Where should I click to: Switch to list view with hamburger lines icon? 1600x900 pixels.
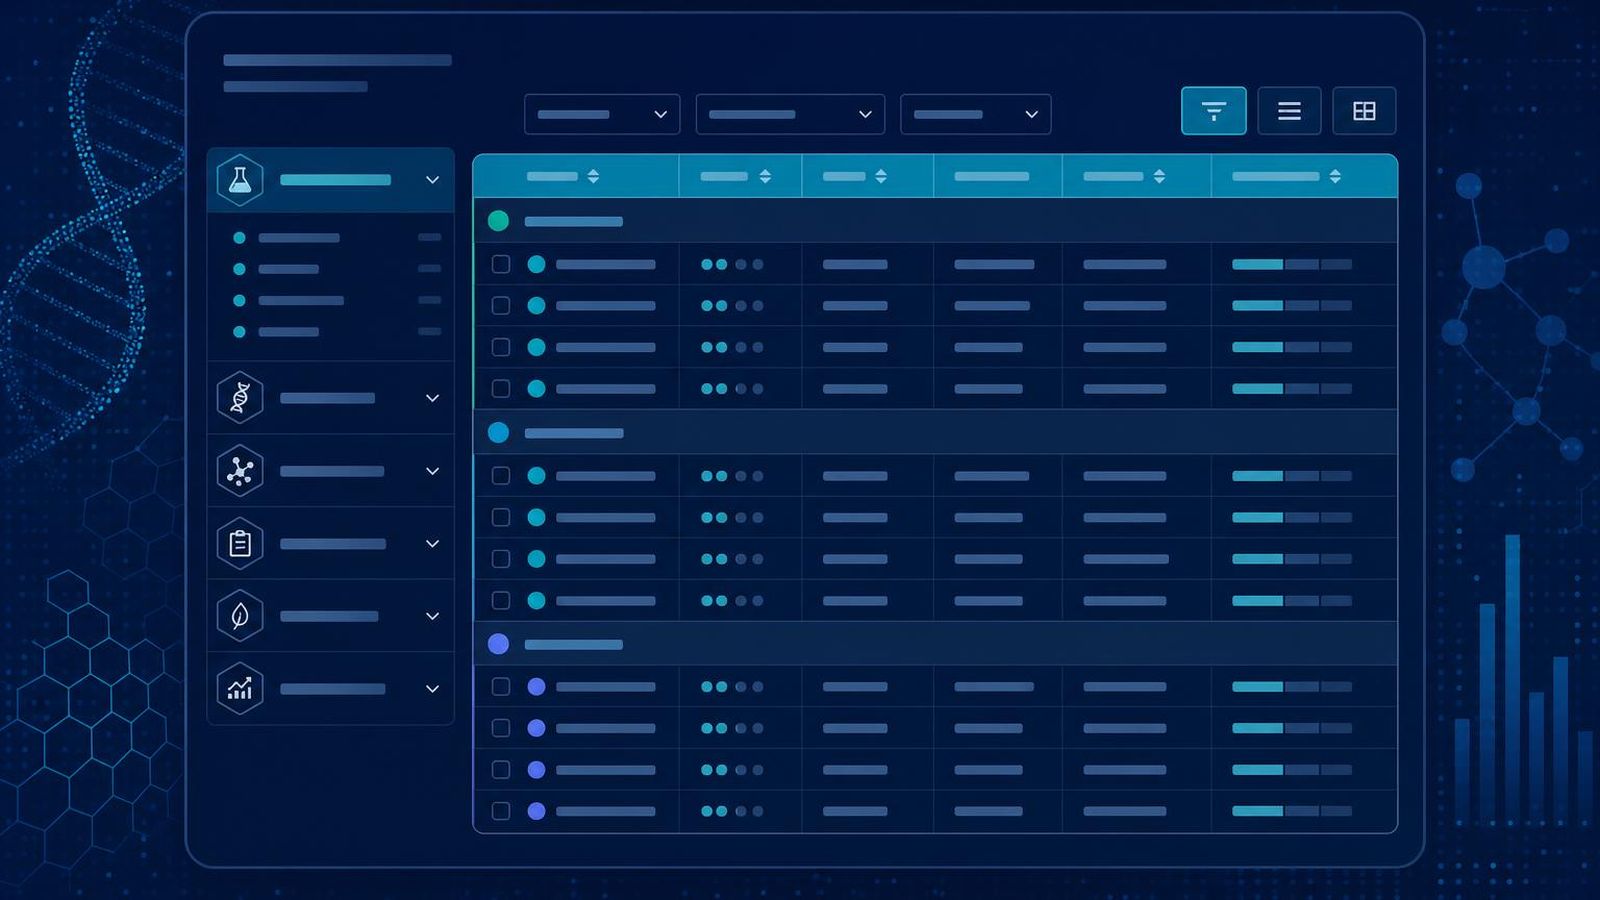pyautogui.click(x=1289, y=111)
